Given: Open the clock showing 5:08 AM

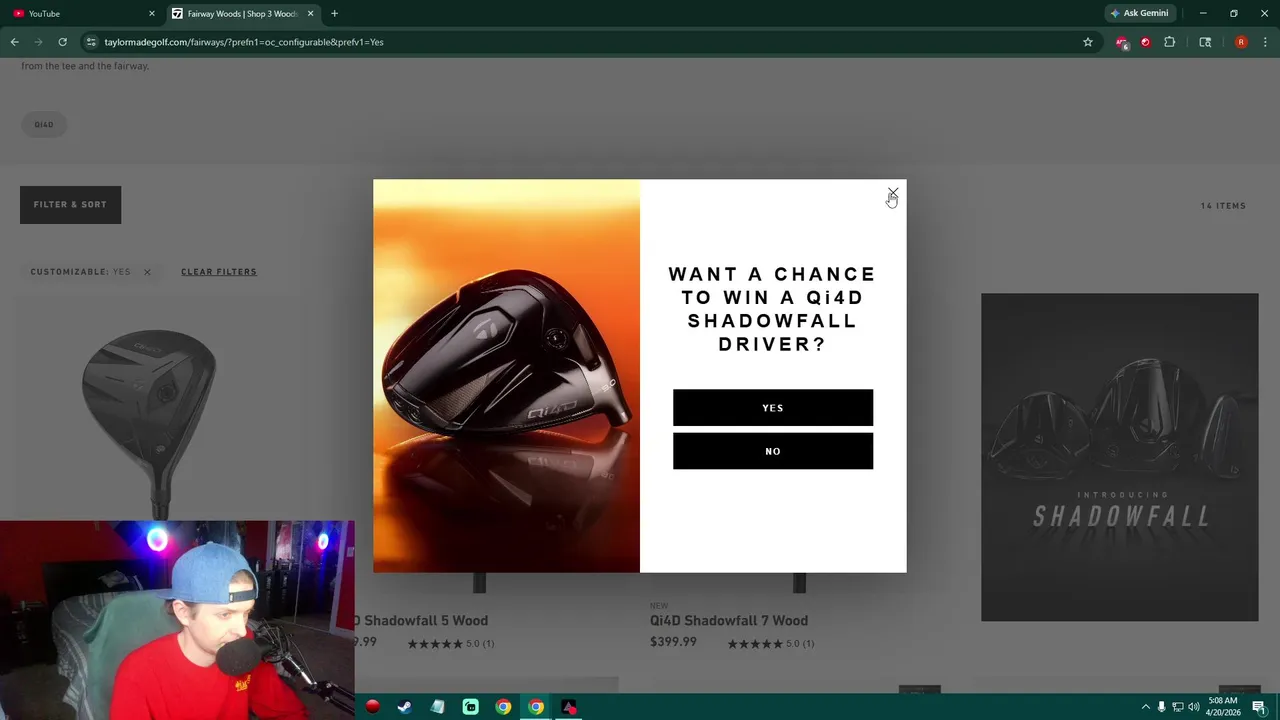Looking at the screenshot, I should tap(1222, 707).
